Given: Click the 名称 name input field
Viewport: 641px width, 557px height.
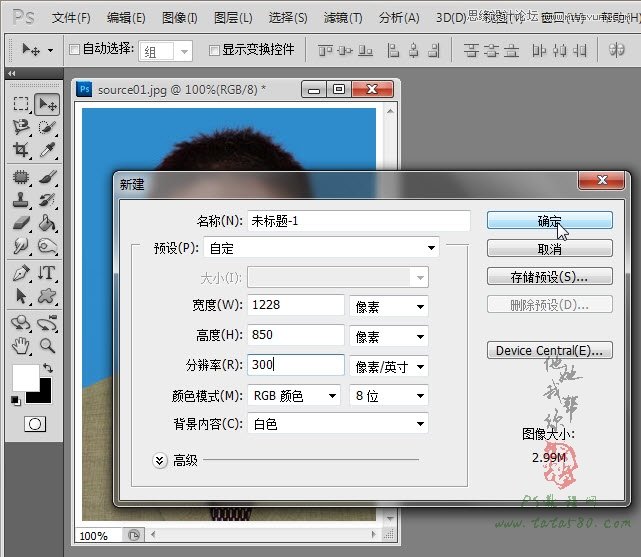Looking at the screenshot, I should click(359, 221).
